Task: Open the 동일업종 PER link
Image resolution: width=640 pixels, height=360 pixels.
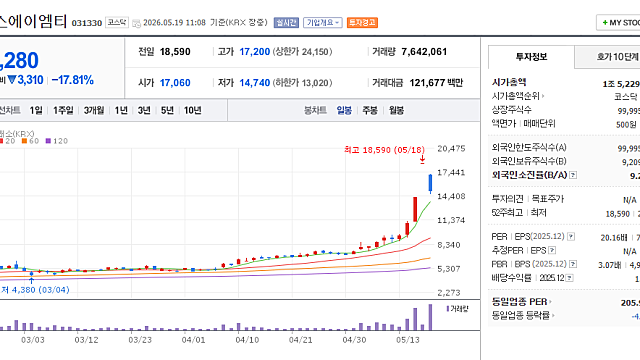Action: pyautogui.click(x=519, y=302)
